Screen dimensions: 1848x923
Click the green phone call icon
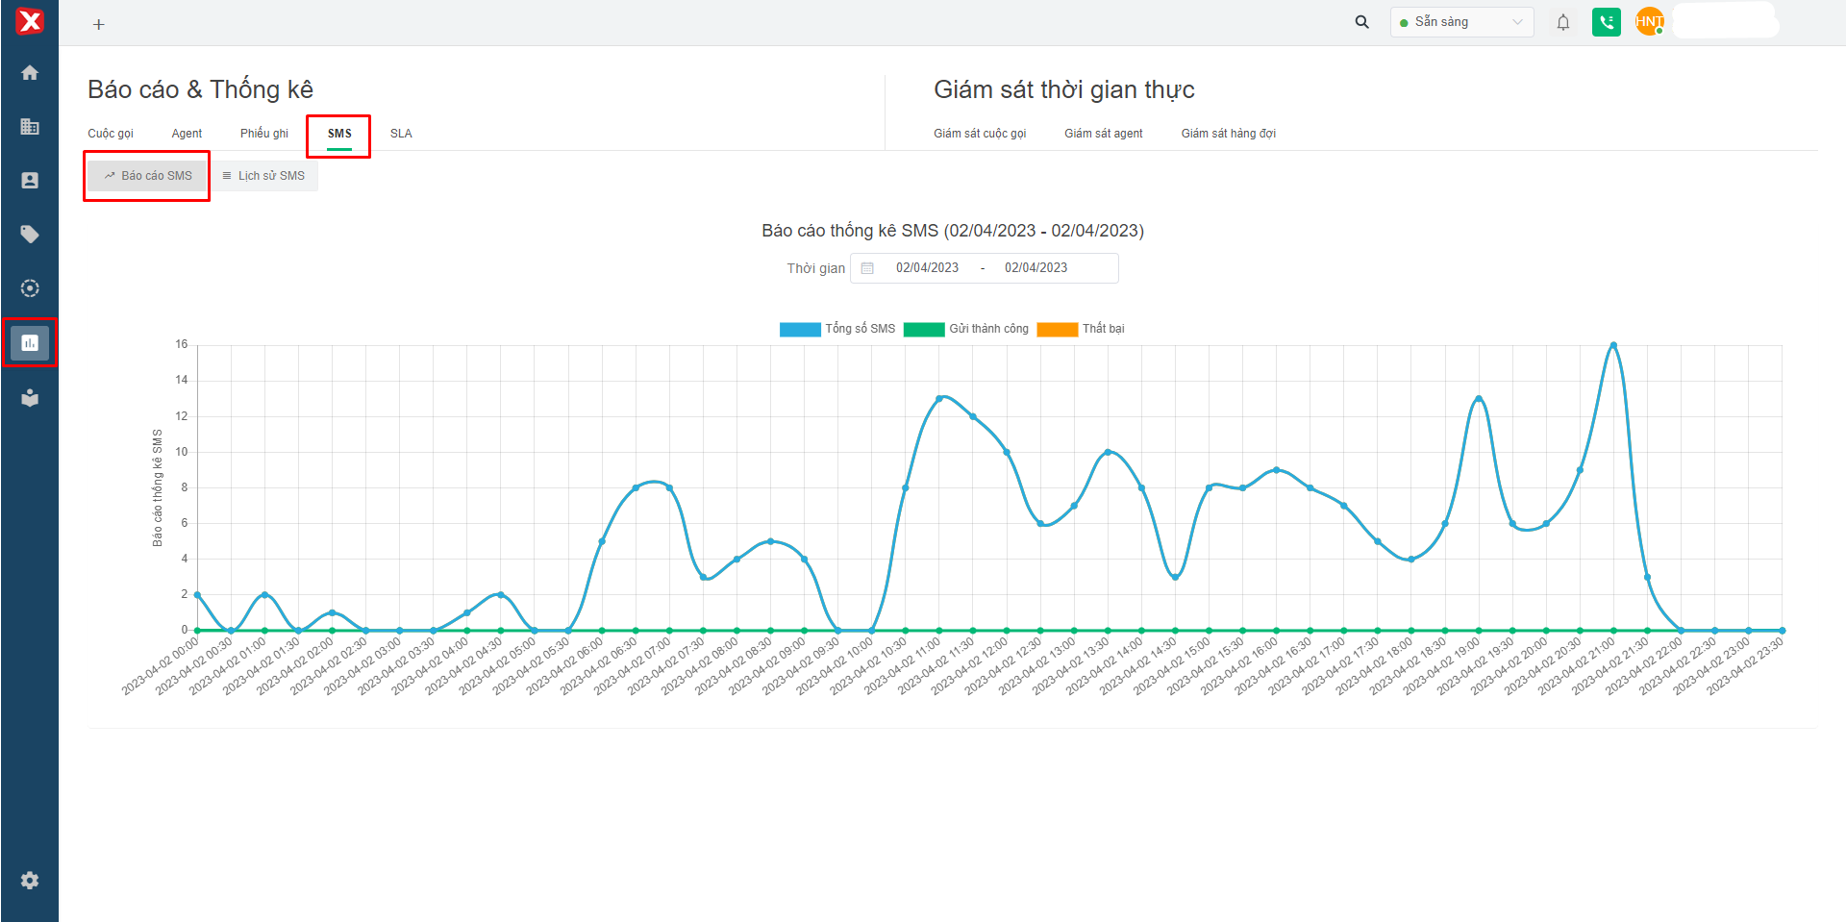point(1606,22)
